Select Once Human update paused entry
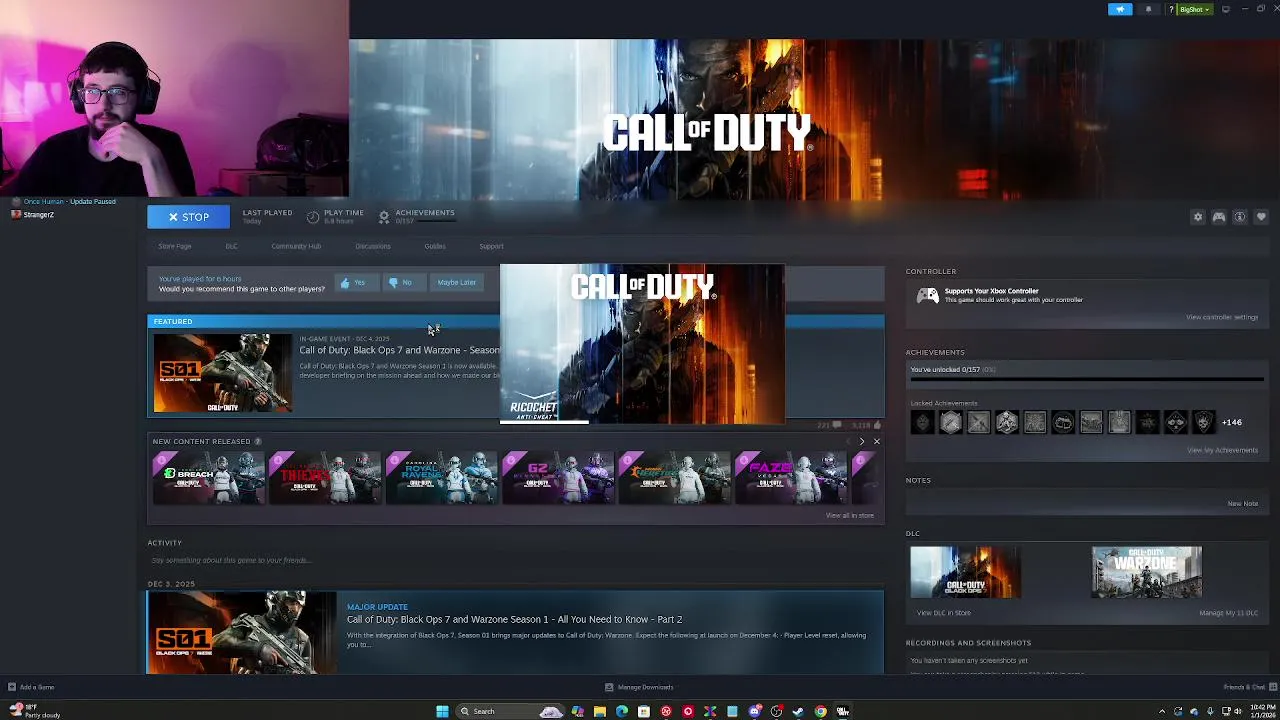The width and height of the screenshot is (1280, 720). click(64, 201)
